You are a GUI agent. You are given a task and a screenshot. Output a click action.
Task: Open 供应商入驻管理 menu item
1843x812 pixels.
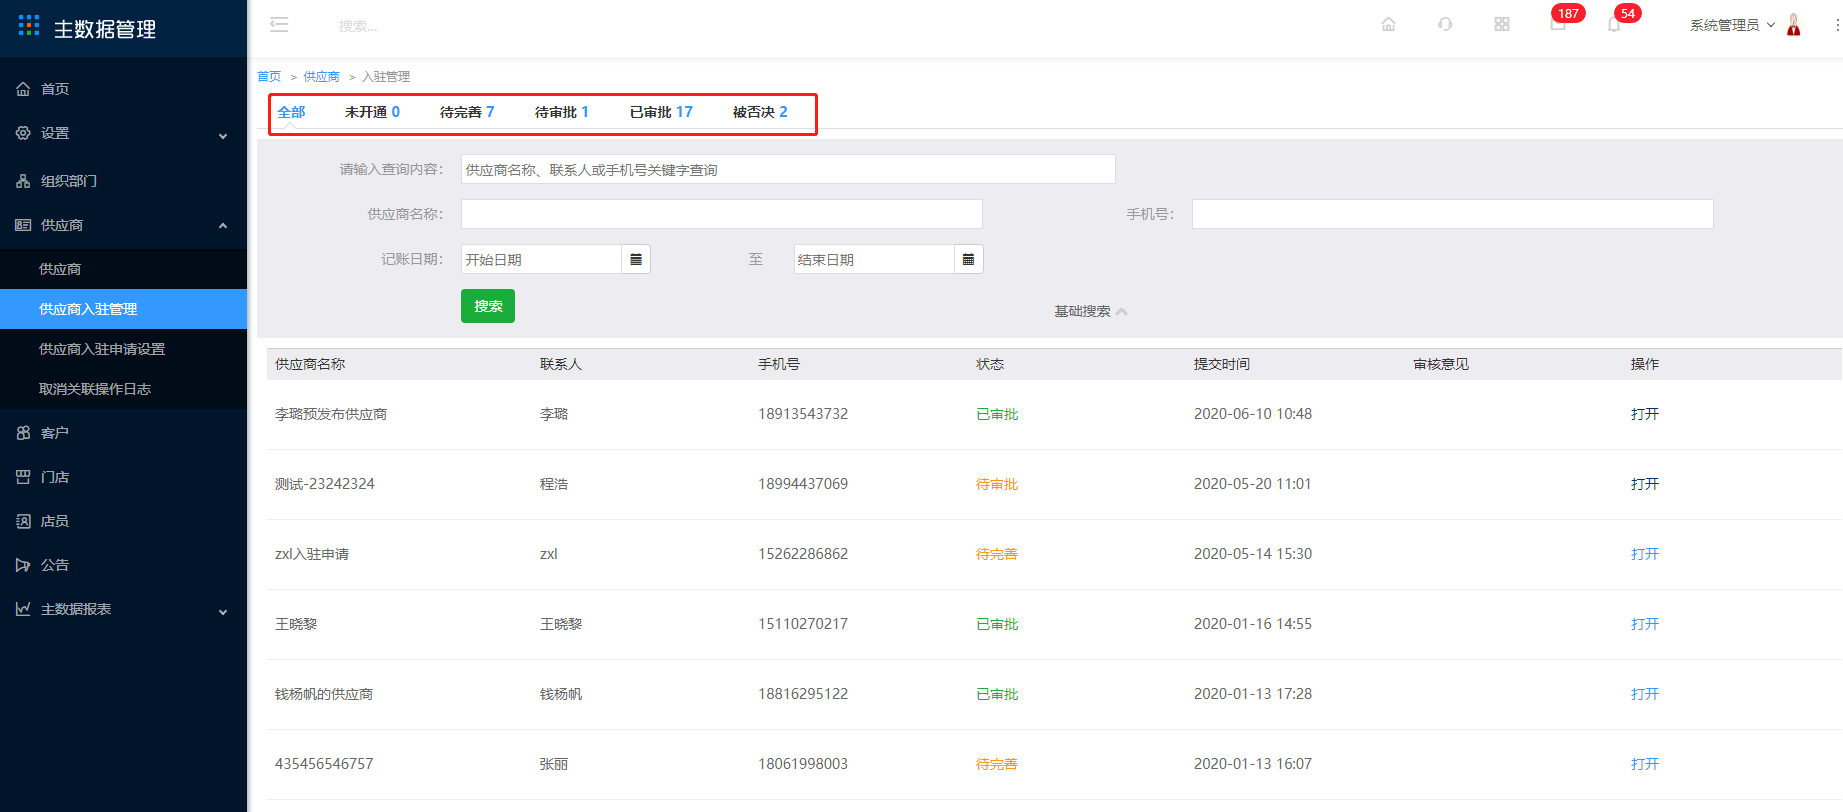coord(123,309)
